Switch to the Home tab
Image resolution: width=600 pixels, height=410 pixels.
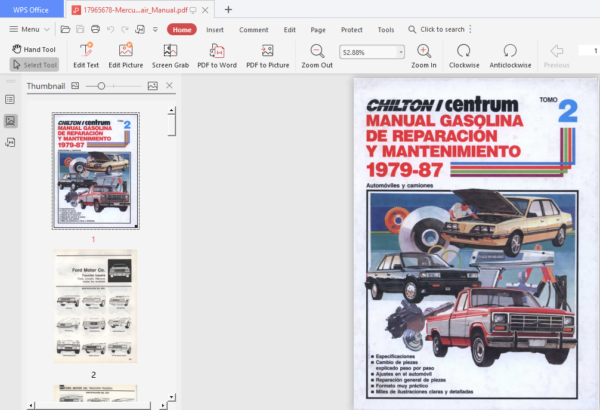(x=182, y=29)
